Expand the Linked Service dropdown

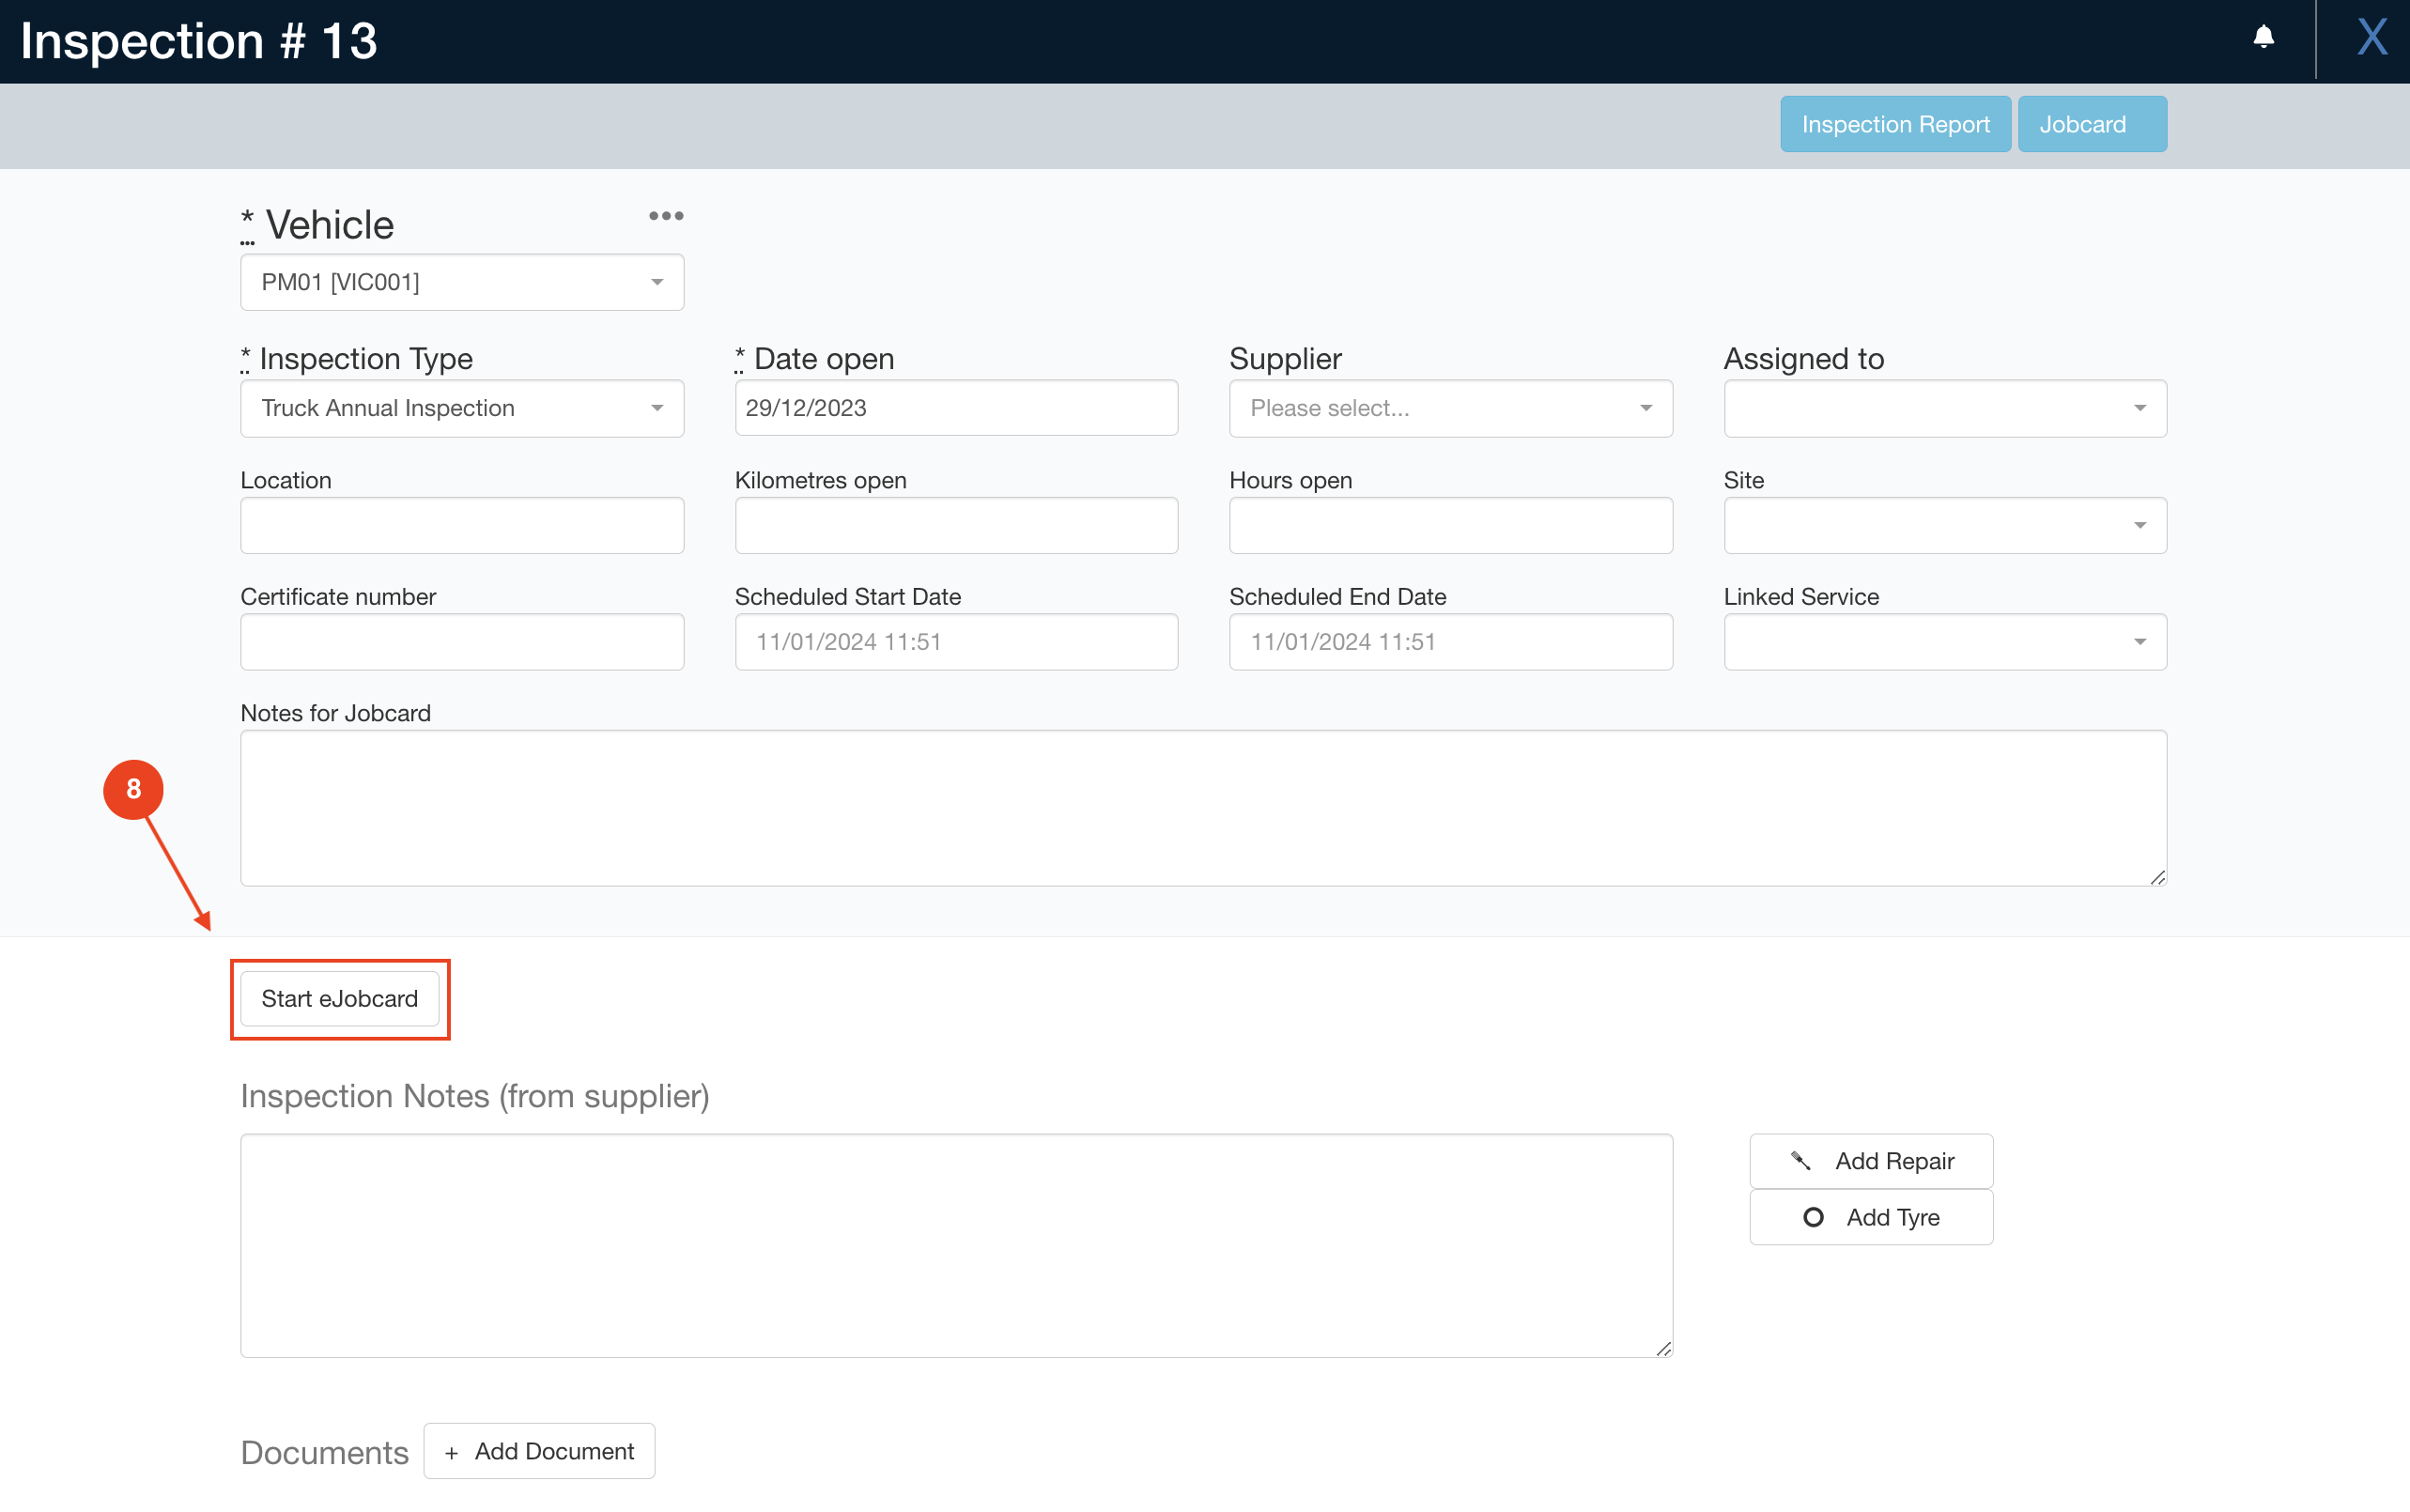click(1944, 642)
